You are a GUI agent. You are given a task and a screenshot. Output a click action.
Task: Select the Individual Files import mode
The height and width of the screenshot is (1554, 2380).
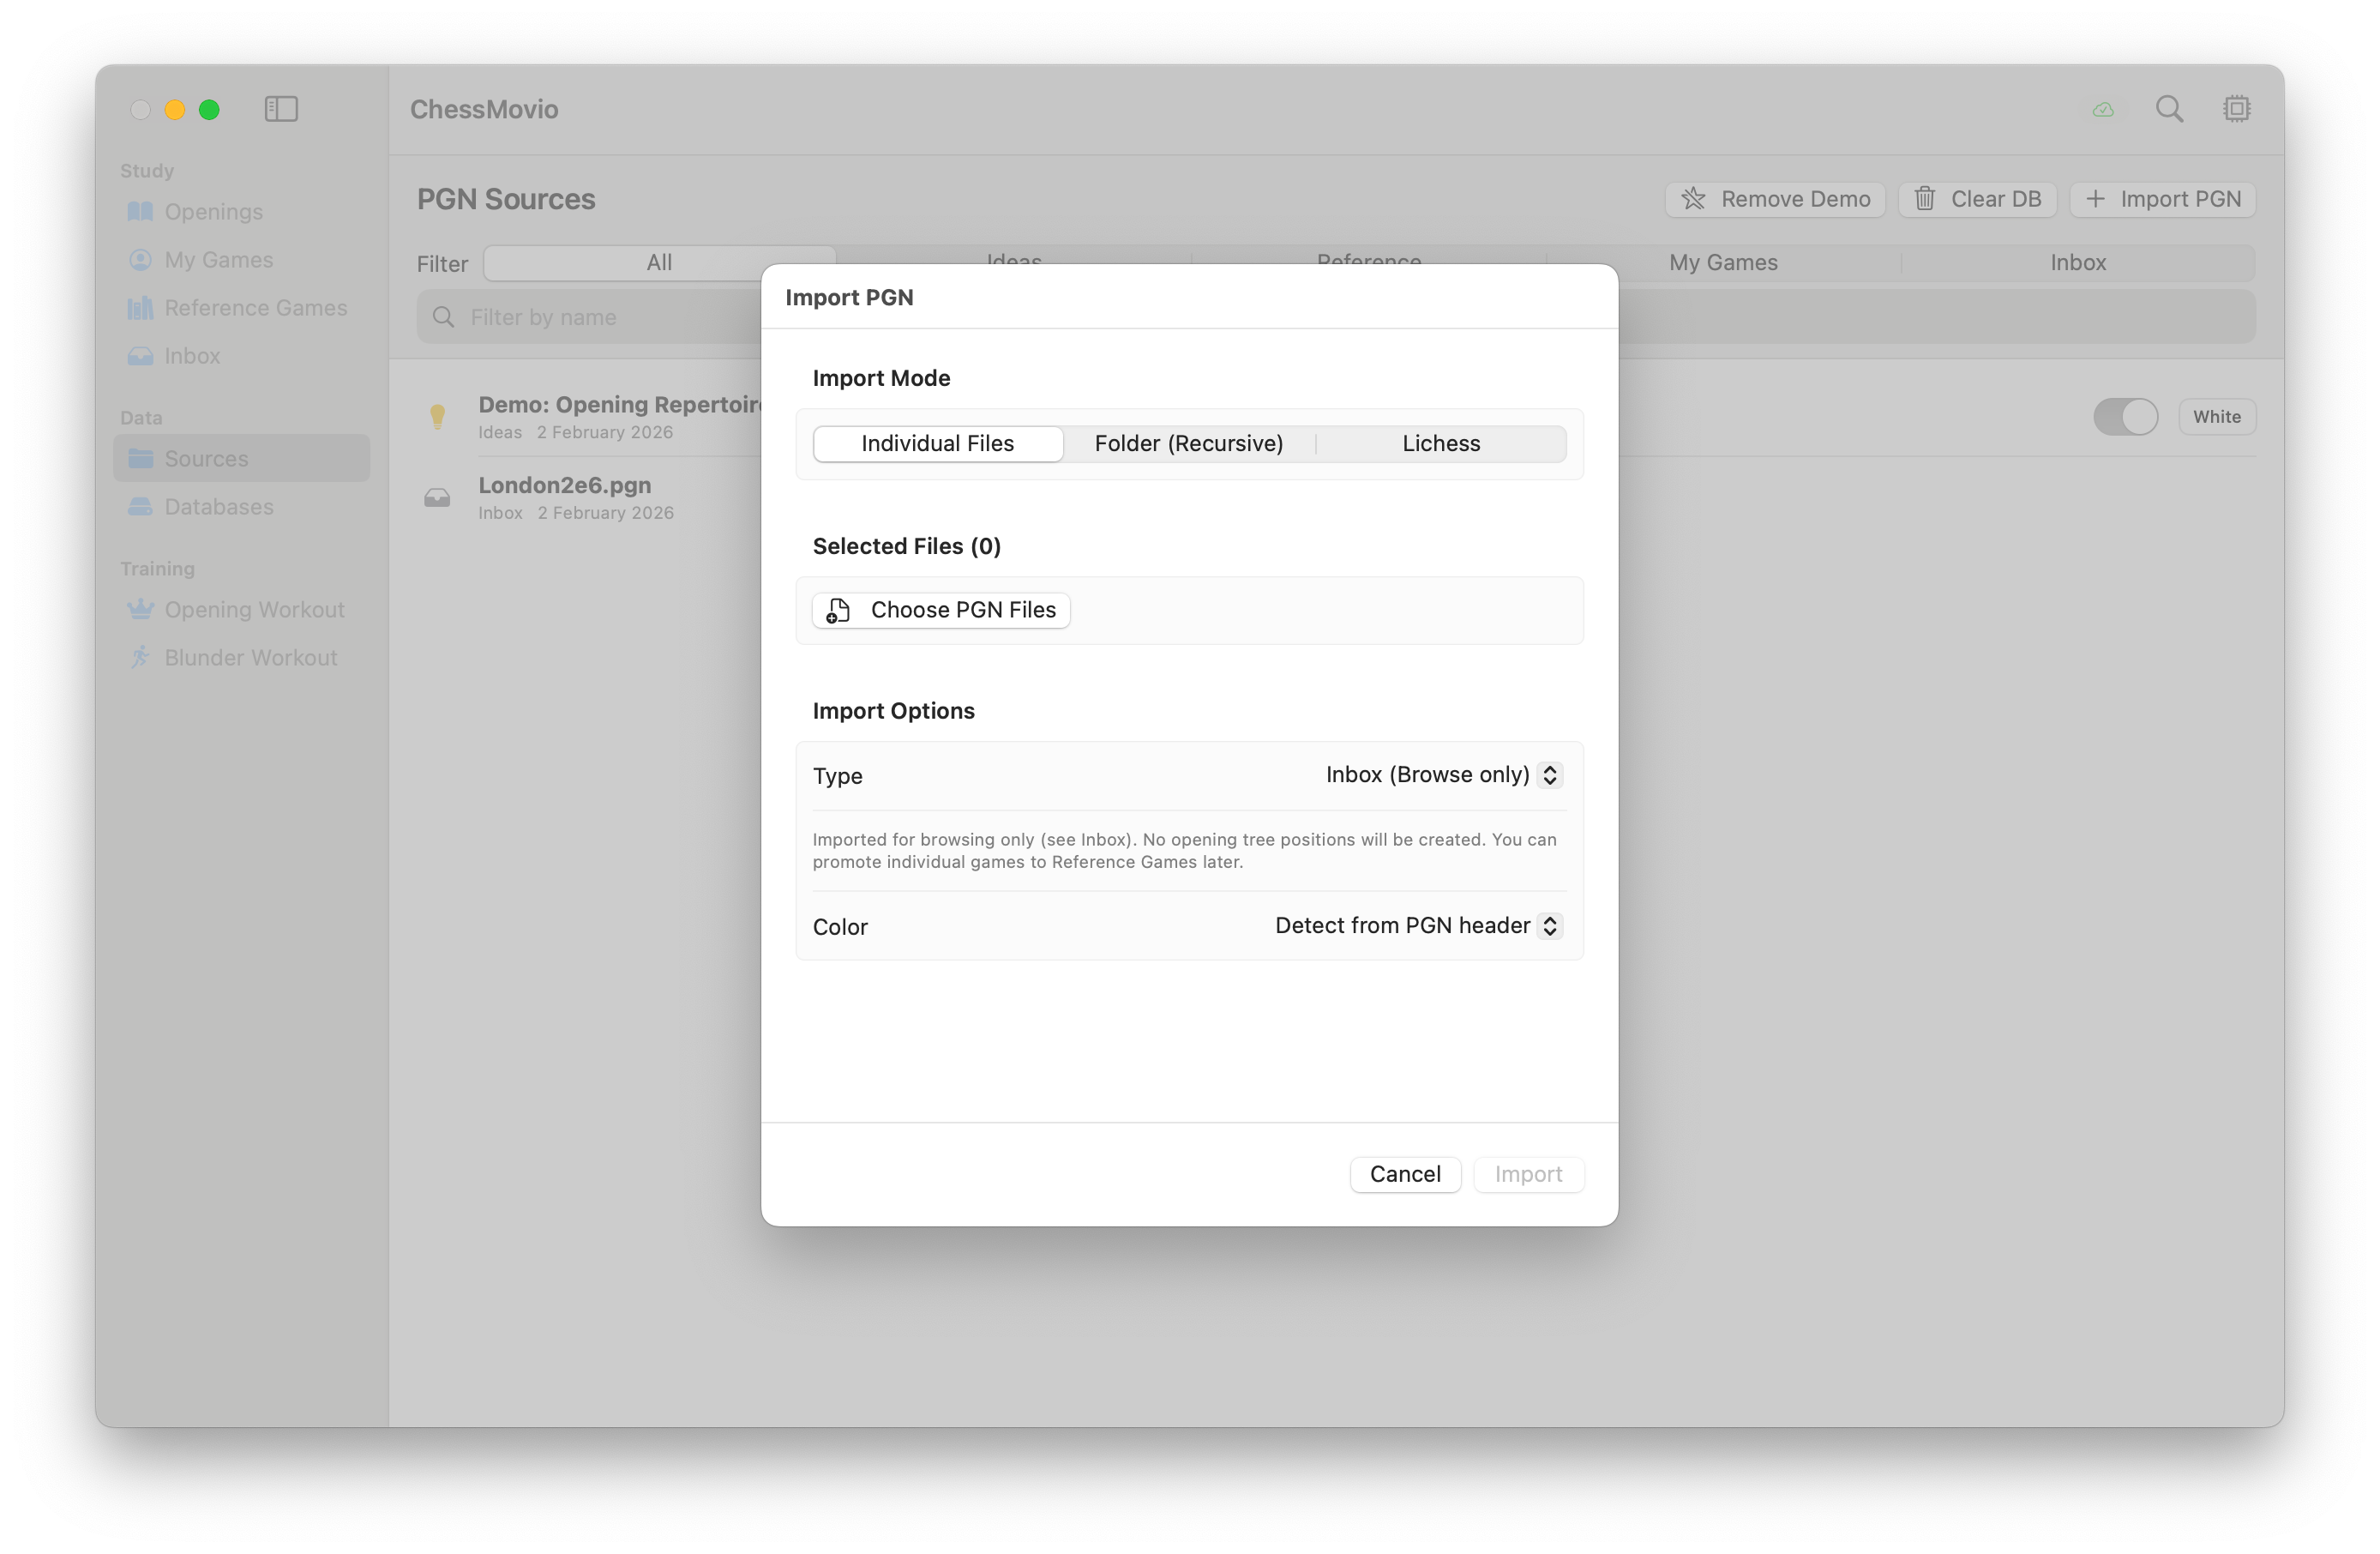coord(937,443)
